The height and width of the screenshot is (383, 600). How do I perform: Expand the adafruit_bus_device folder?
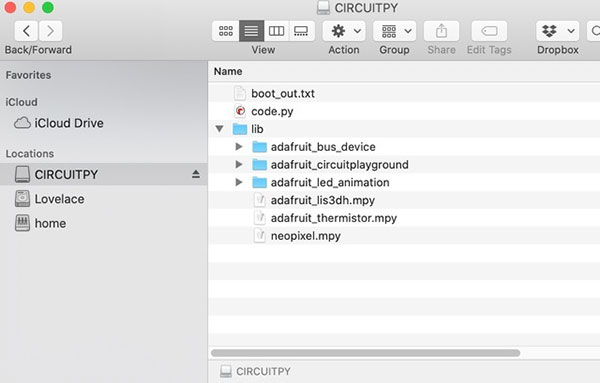pyautogui.click(x=239, y=147)
